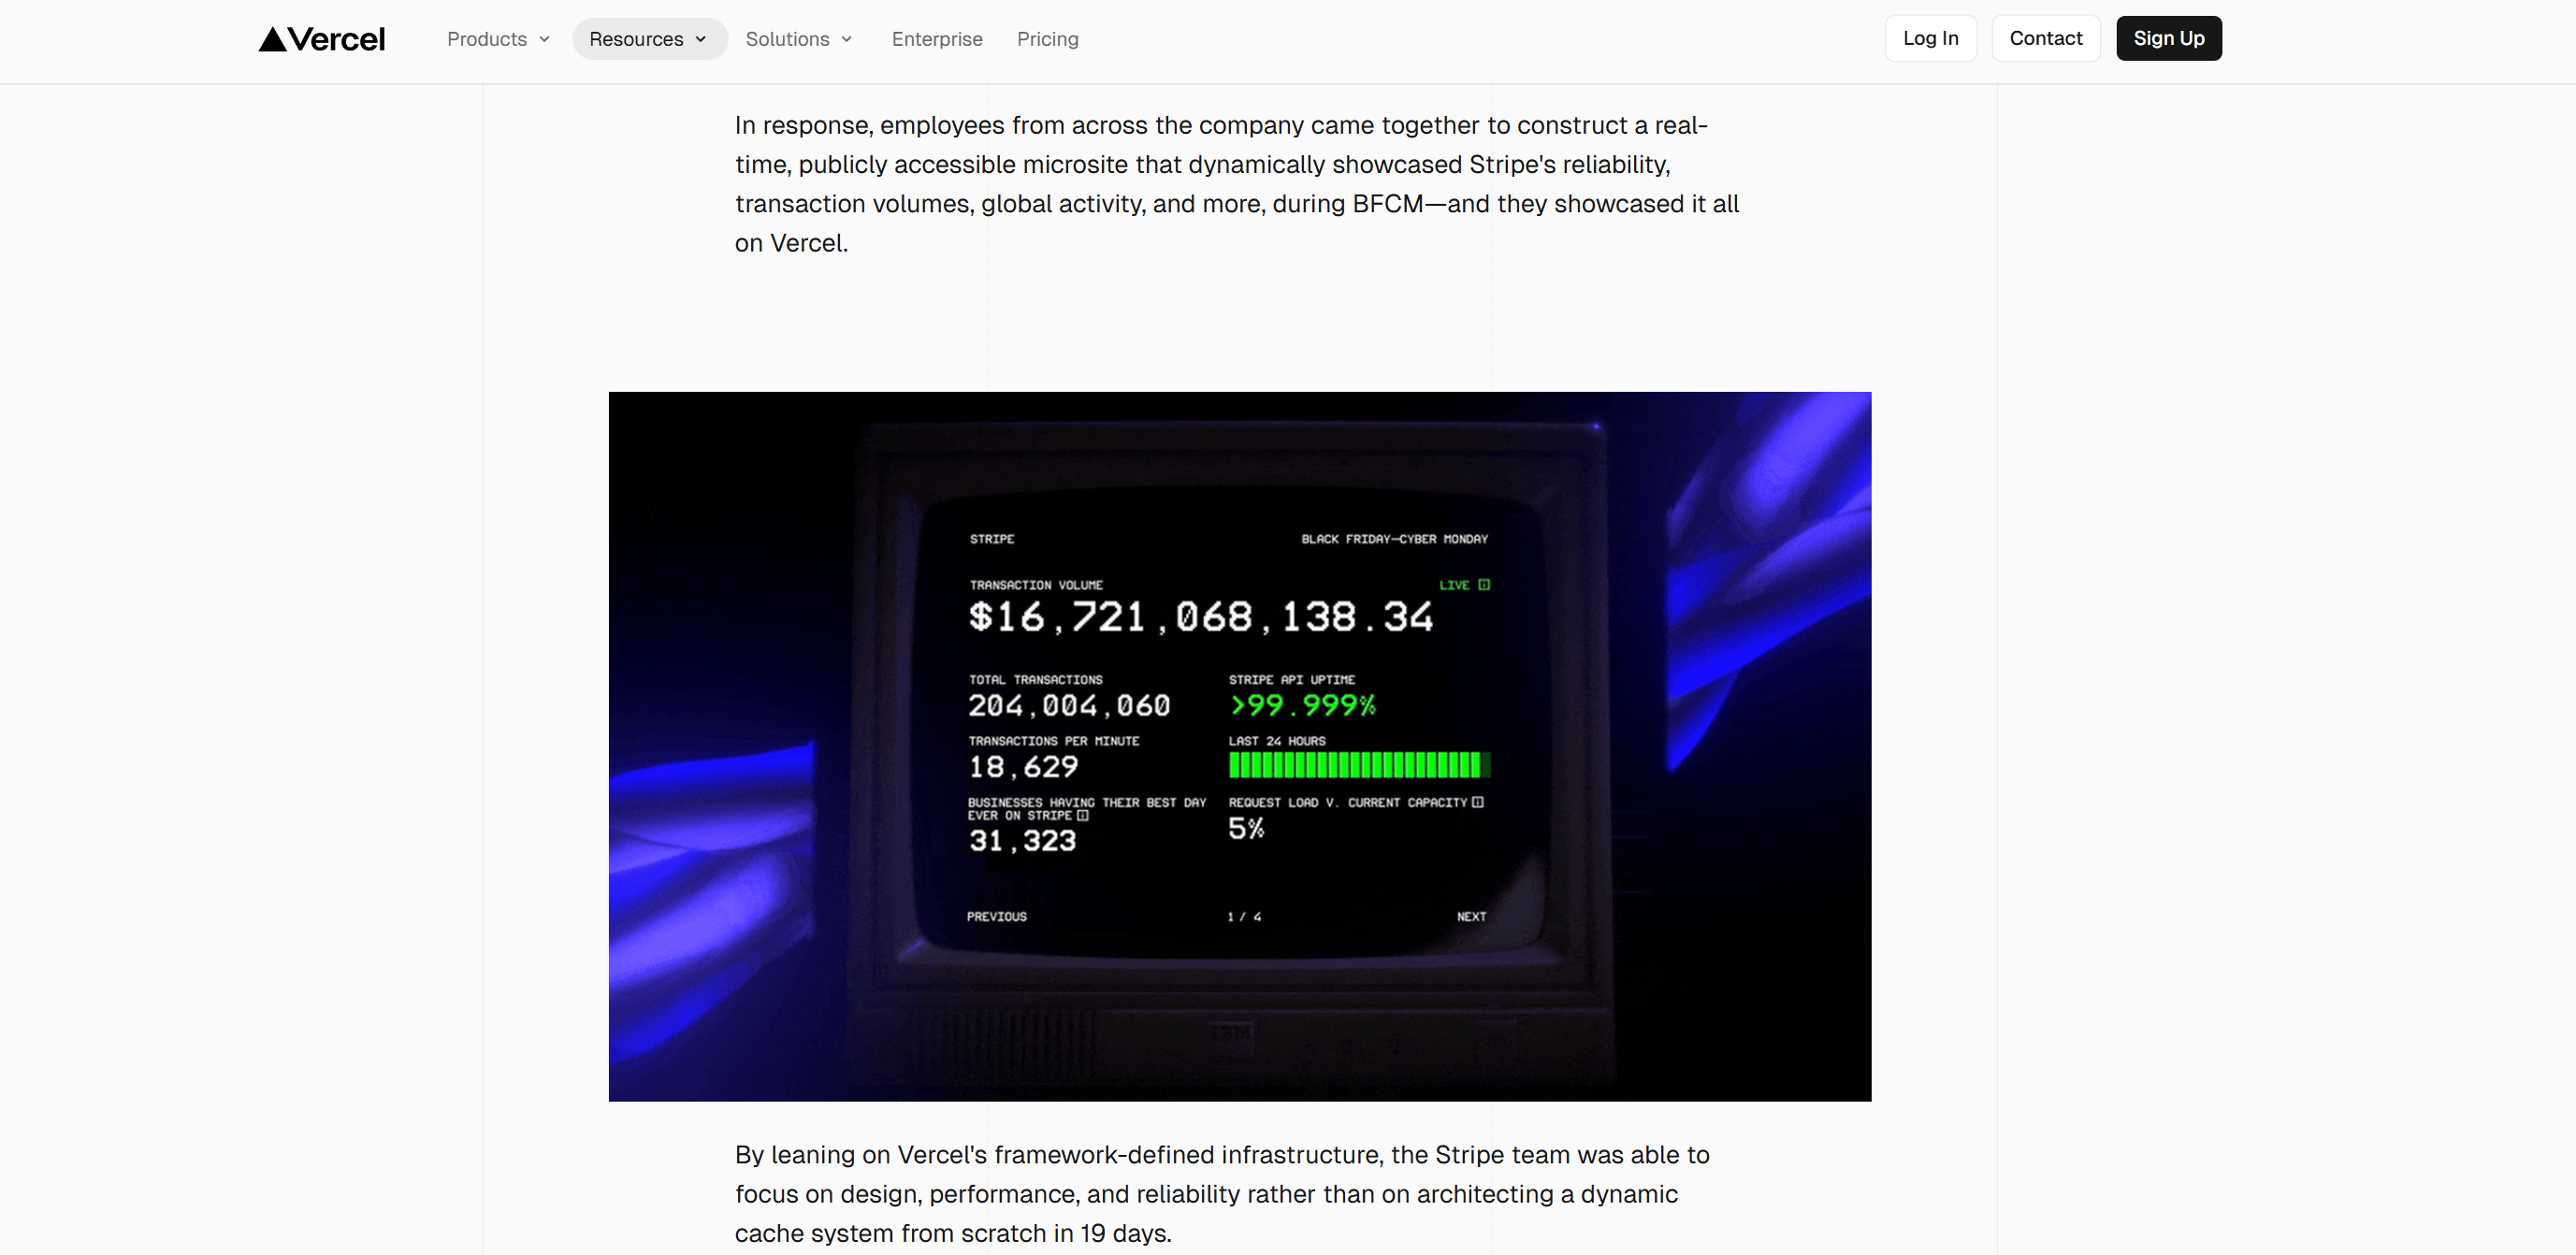Screen dimensions: 2576x1255
Task: Click the paragraph starting "In response, employees"
Action: tap(1237, 184)
